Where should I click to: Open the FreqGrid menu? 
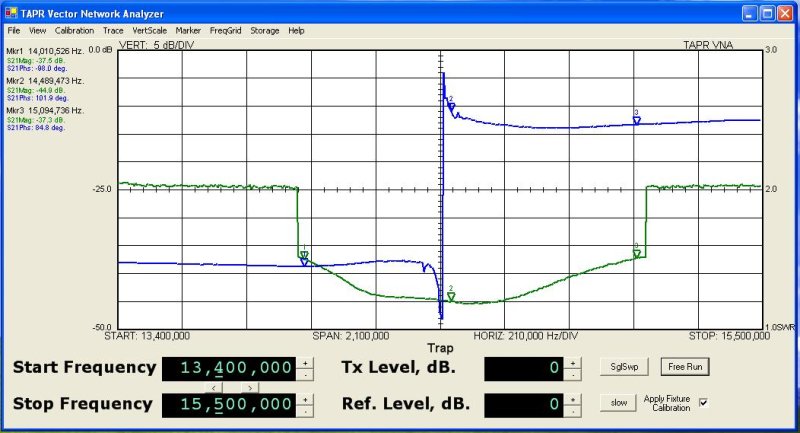(x=226, y=31)
